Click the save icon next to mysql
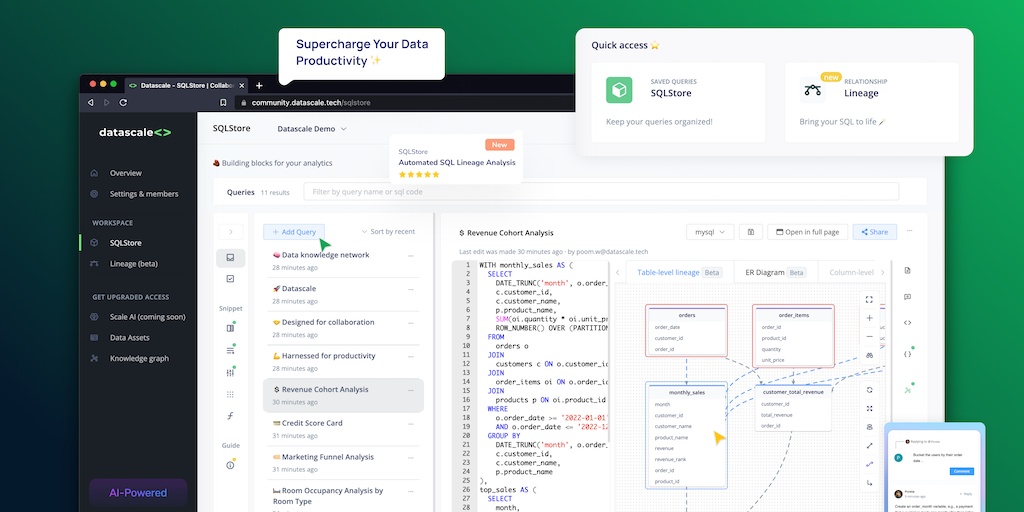1024x512 pixels. tap(751, 232)
